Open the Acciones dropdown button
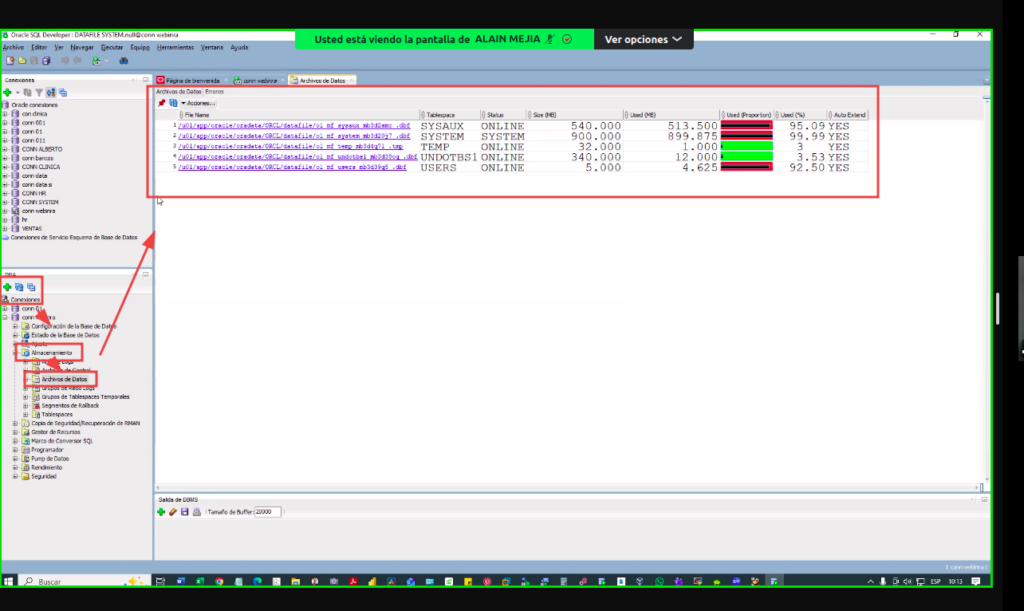This screenshot has height=611, width=1024. pyautogui.click(x=198, y=103)
